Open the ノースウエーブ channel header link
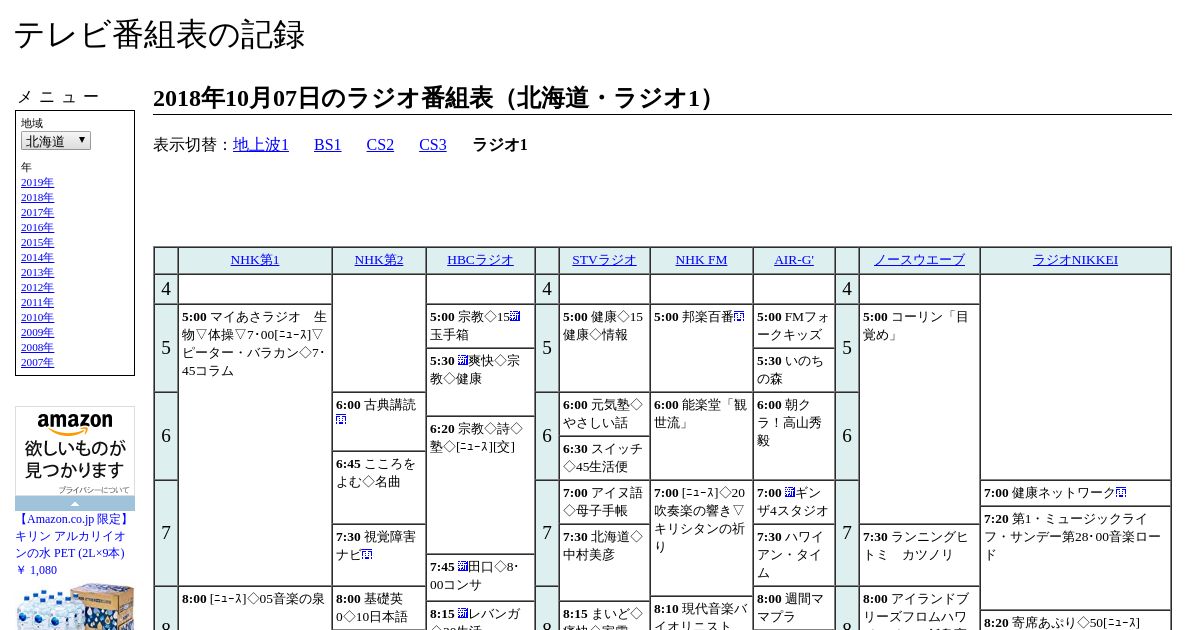The image size is (1200, 630). 919,260
